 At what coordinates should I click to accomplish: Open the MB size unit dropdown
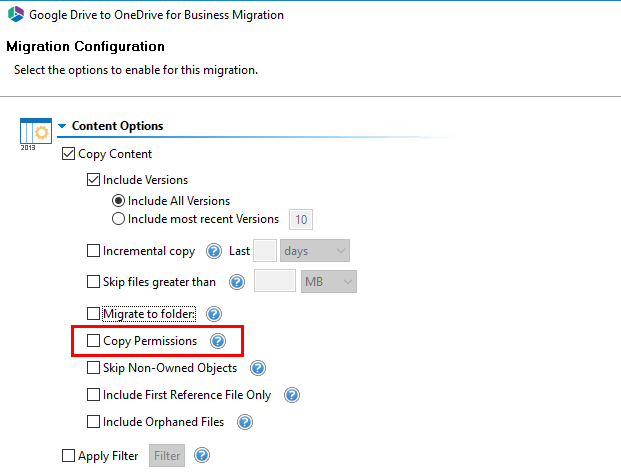328,282
